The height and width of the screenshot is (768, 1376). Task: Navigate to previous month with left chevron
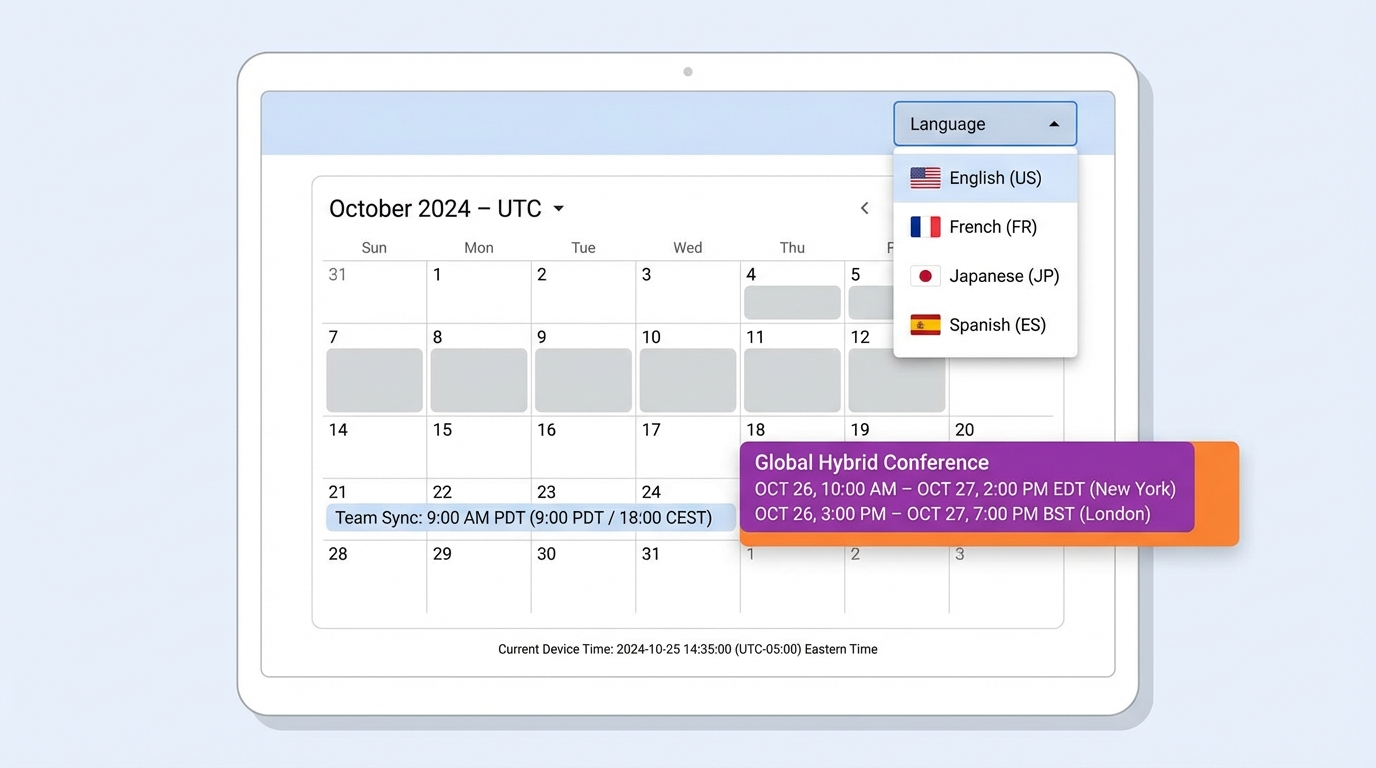coord(864,208)
